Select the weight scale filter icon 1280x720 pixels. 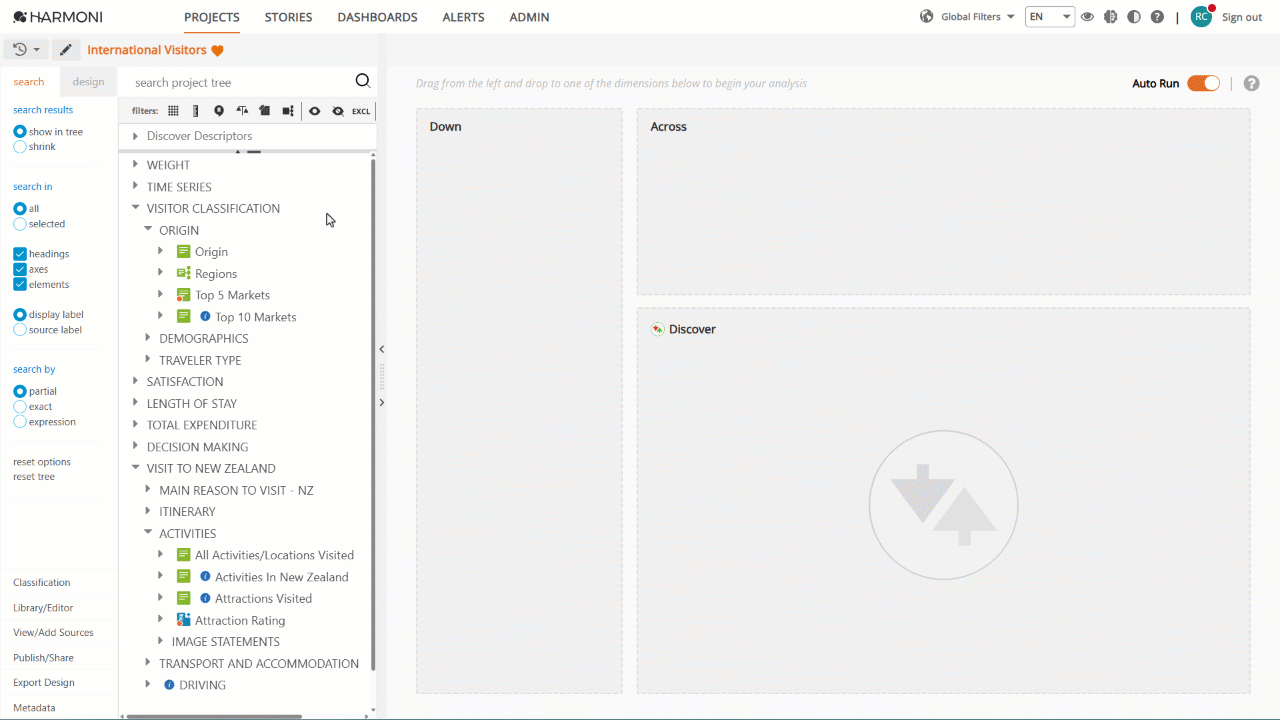(x=242, y=111)
